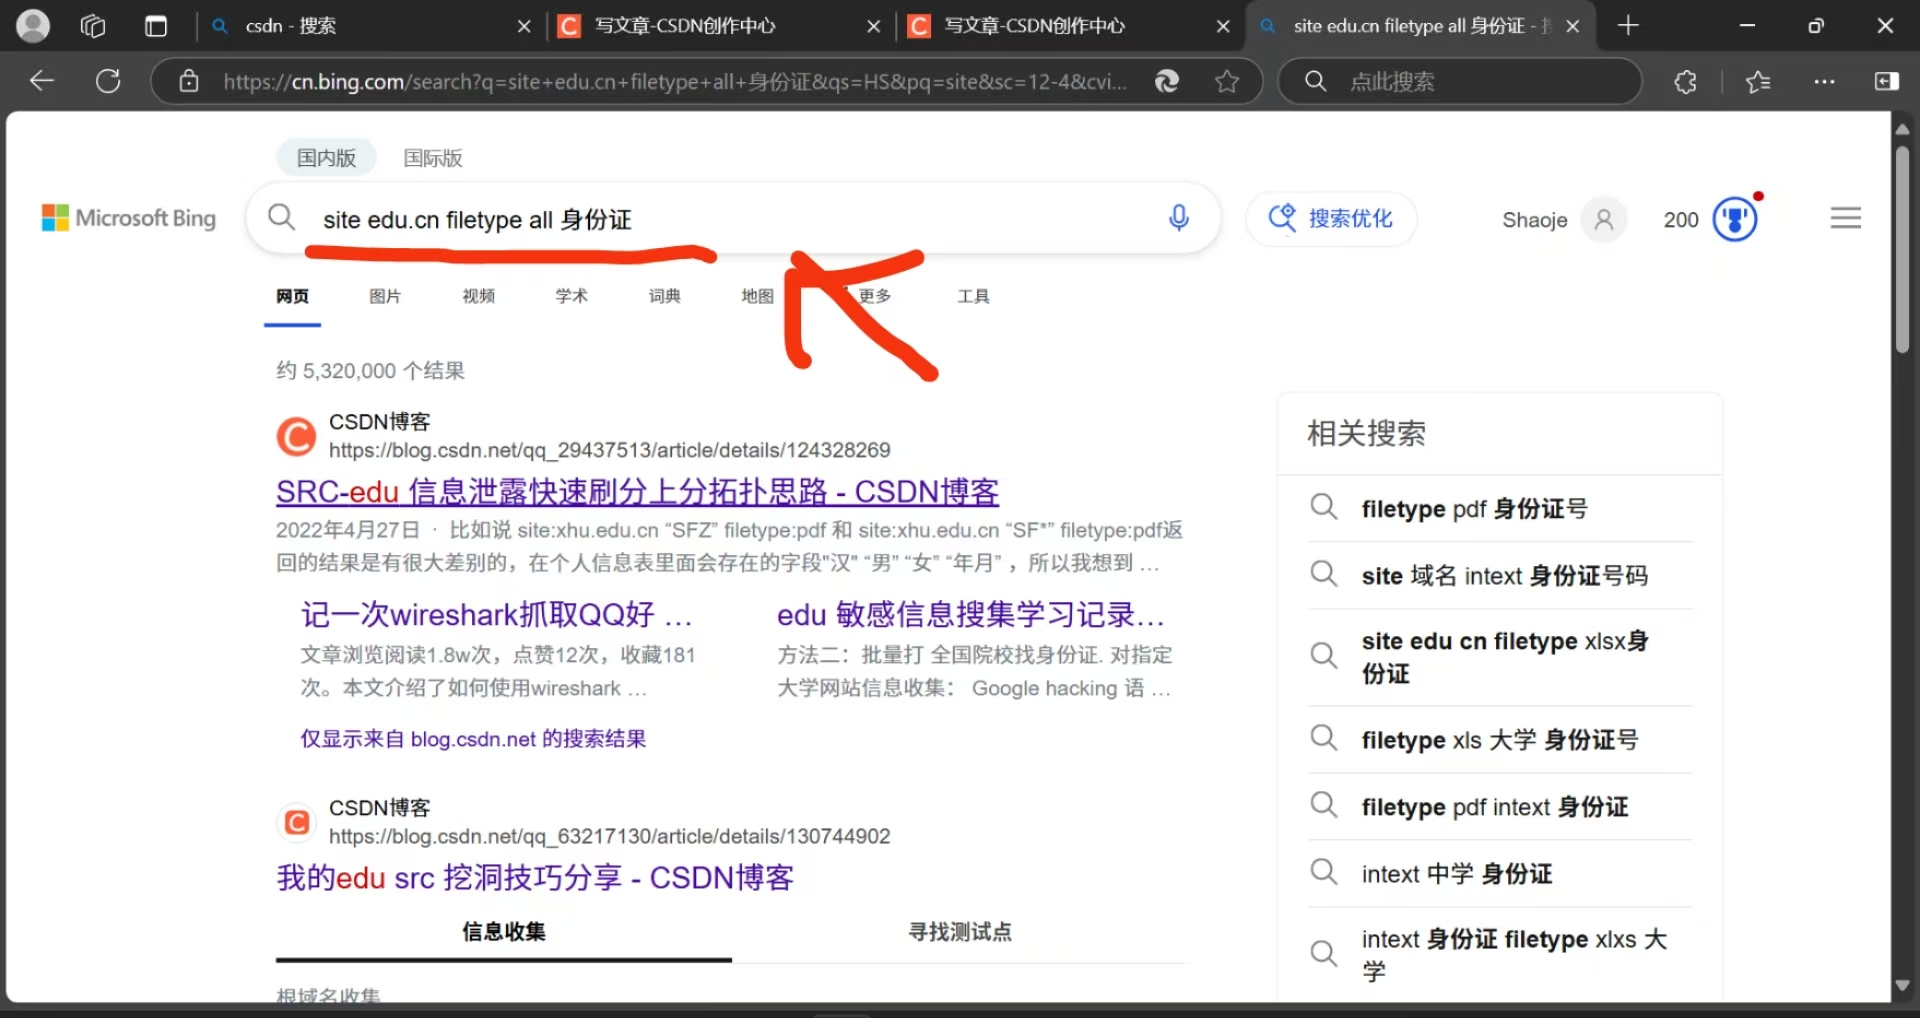Image resolution: width=1920 pixels, height=1018 pixels.
Task: Click the 搜索优化 button
Action: [1331, 218]
